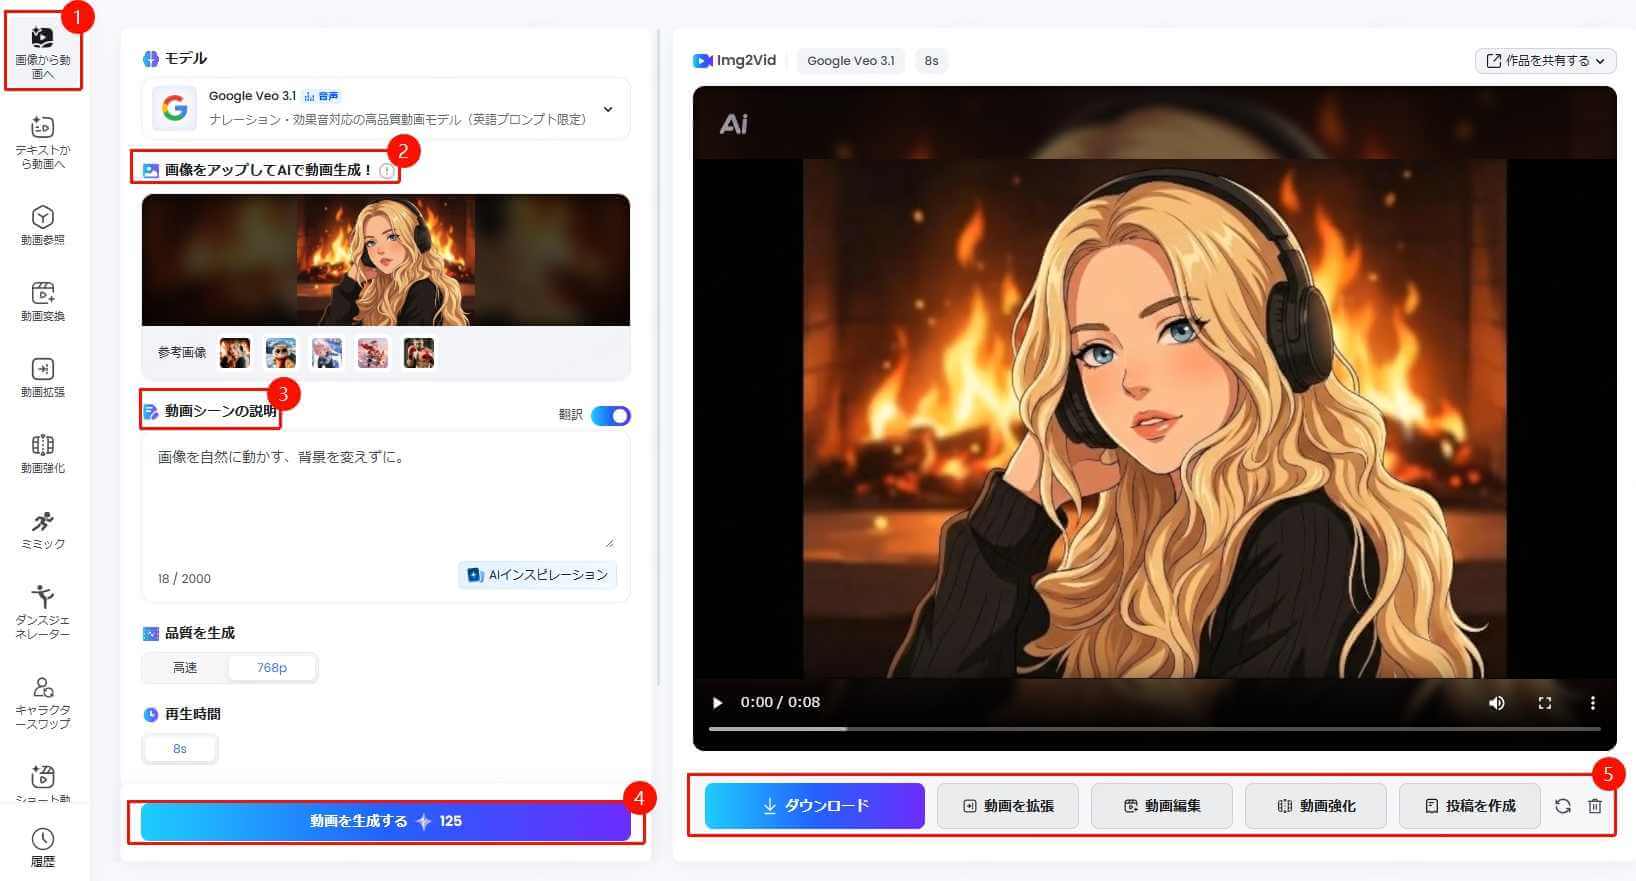Click the 動画を生成する 125 button
This screenshot has width=1636, height=881.
click(x=386, y=821)
